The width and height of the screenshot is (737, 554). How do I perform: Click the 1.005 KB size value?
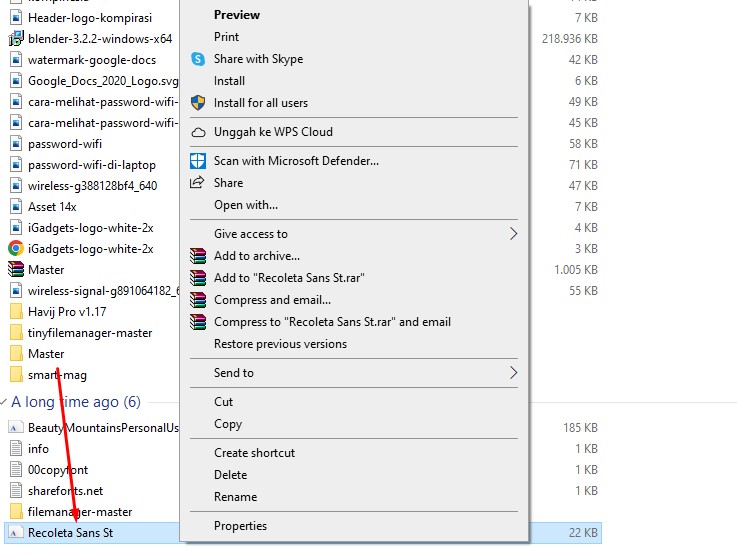click(x=576, y=270)
